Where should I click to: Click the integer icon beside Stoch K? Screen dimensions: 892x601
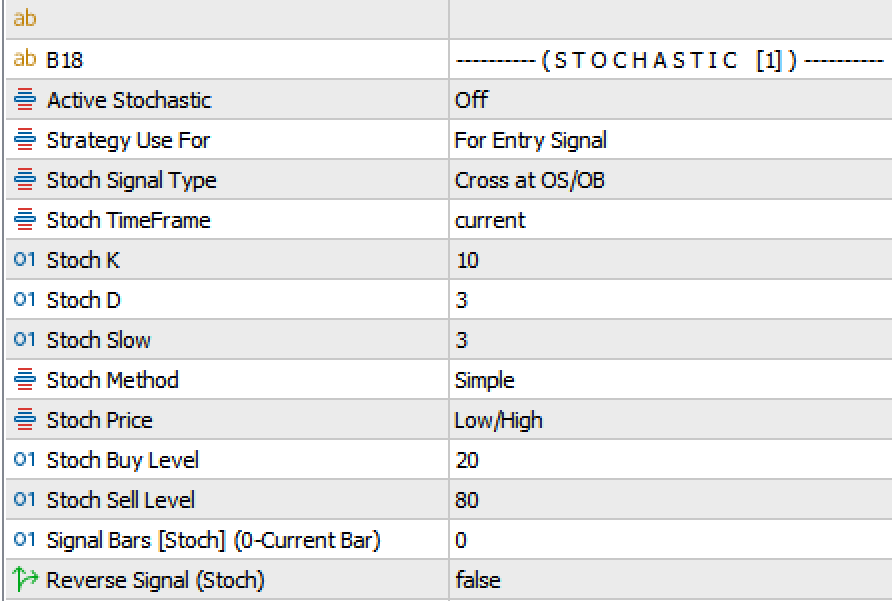coord(24,260)
